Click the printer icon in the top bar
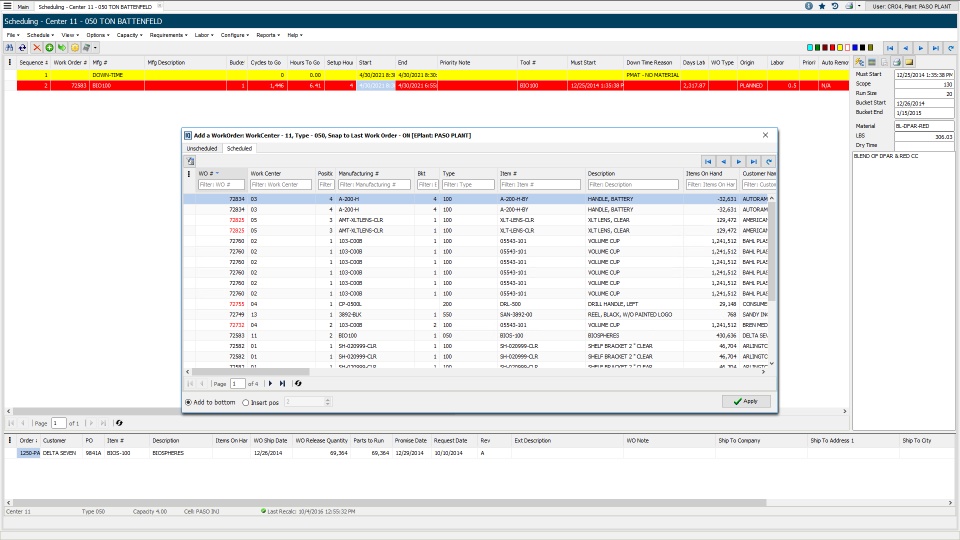The width and height of the screenshot is (960, 540). point(849,6)
